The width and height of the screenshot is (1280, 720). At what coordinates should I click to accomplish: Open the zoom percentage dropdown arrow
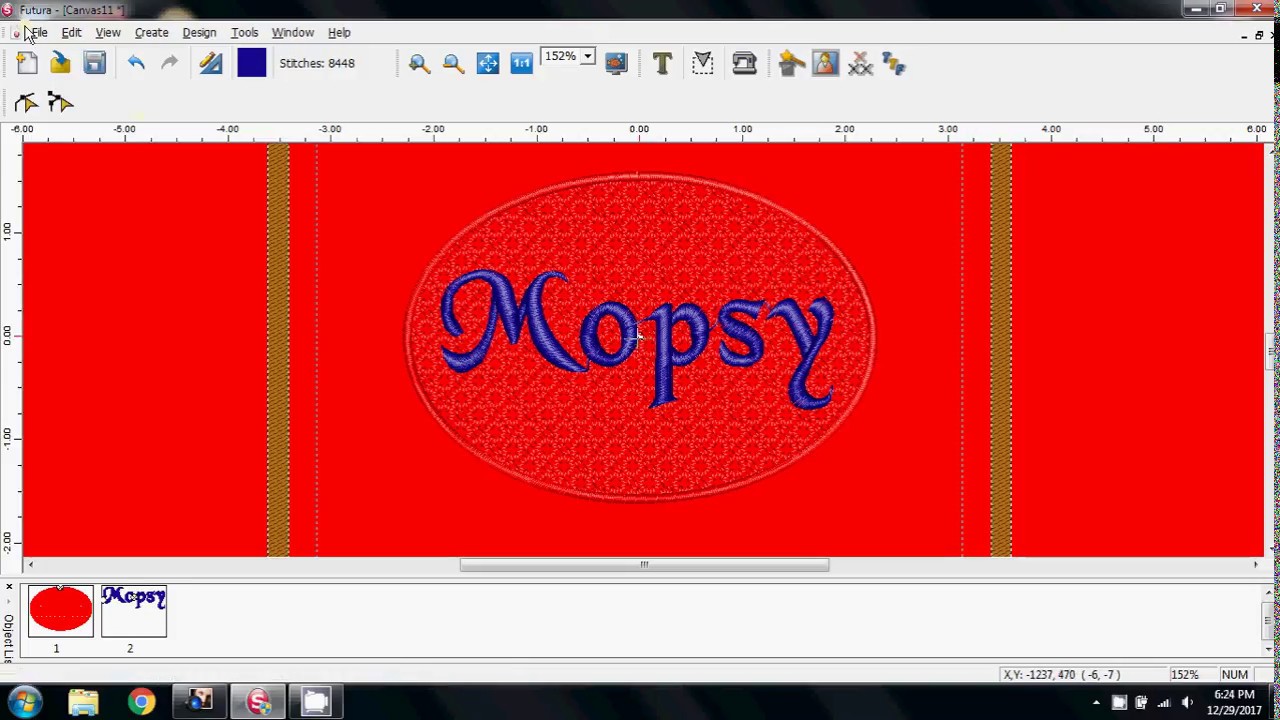(588, 57)
